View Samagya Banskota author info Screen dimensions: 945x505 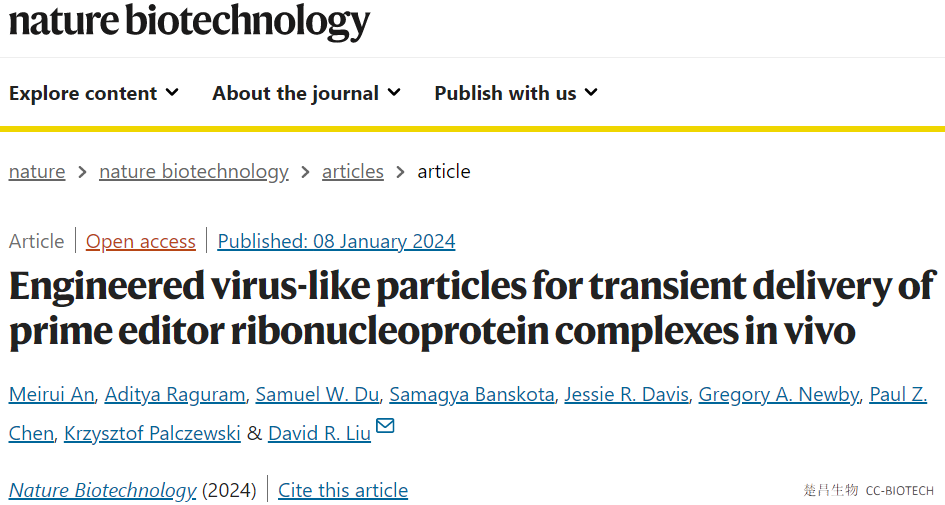click(472, 395)
